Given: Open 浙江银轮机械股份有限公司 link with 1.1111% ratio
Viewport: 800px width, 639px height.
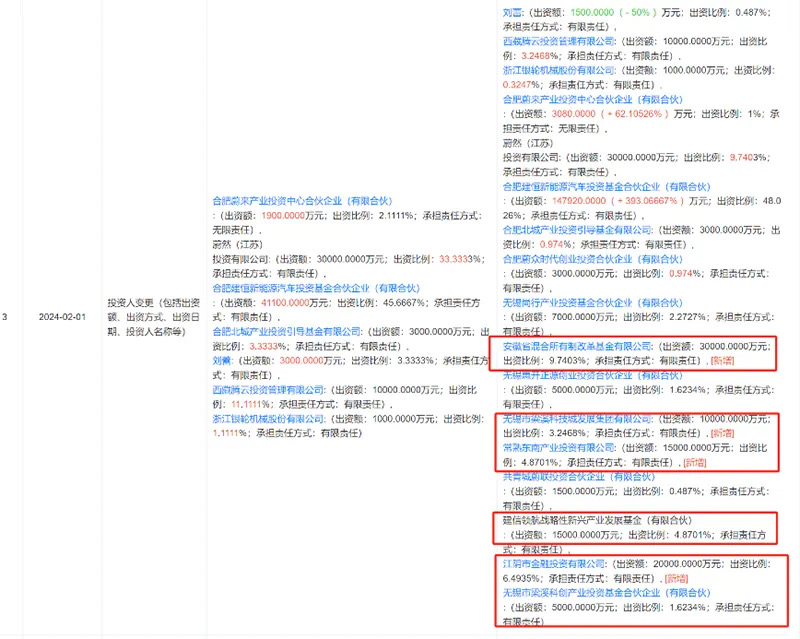Looking at the screenshot, I should click(x=268, y=419).
